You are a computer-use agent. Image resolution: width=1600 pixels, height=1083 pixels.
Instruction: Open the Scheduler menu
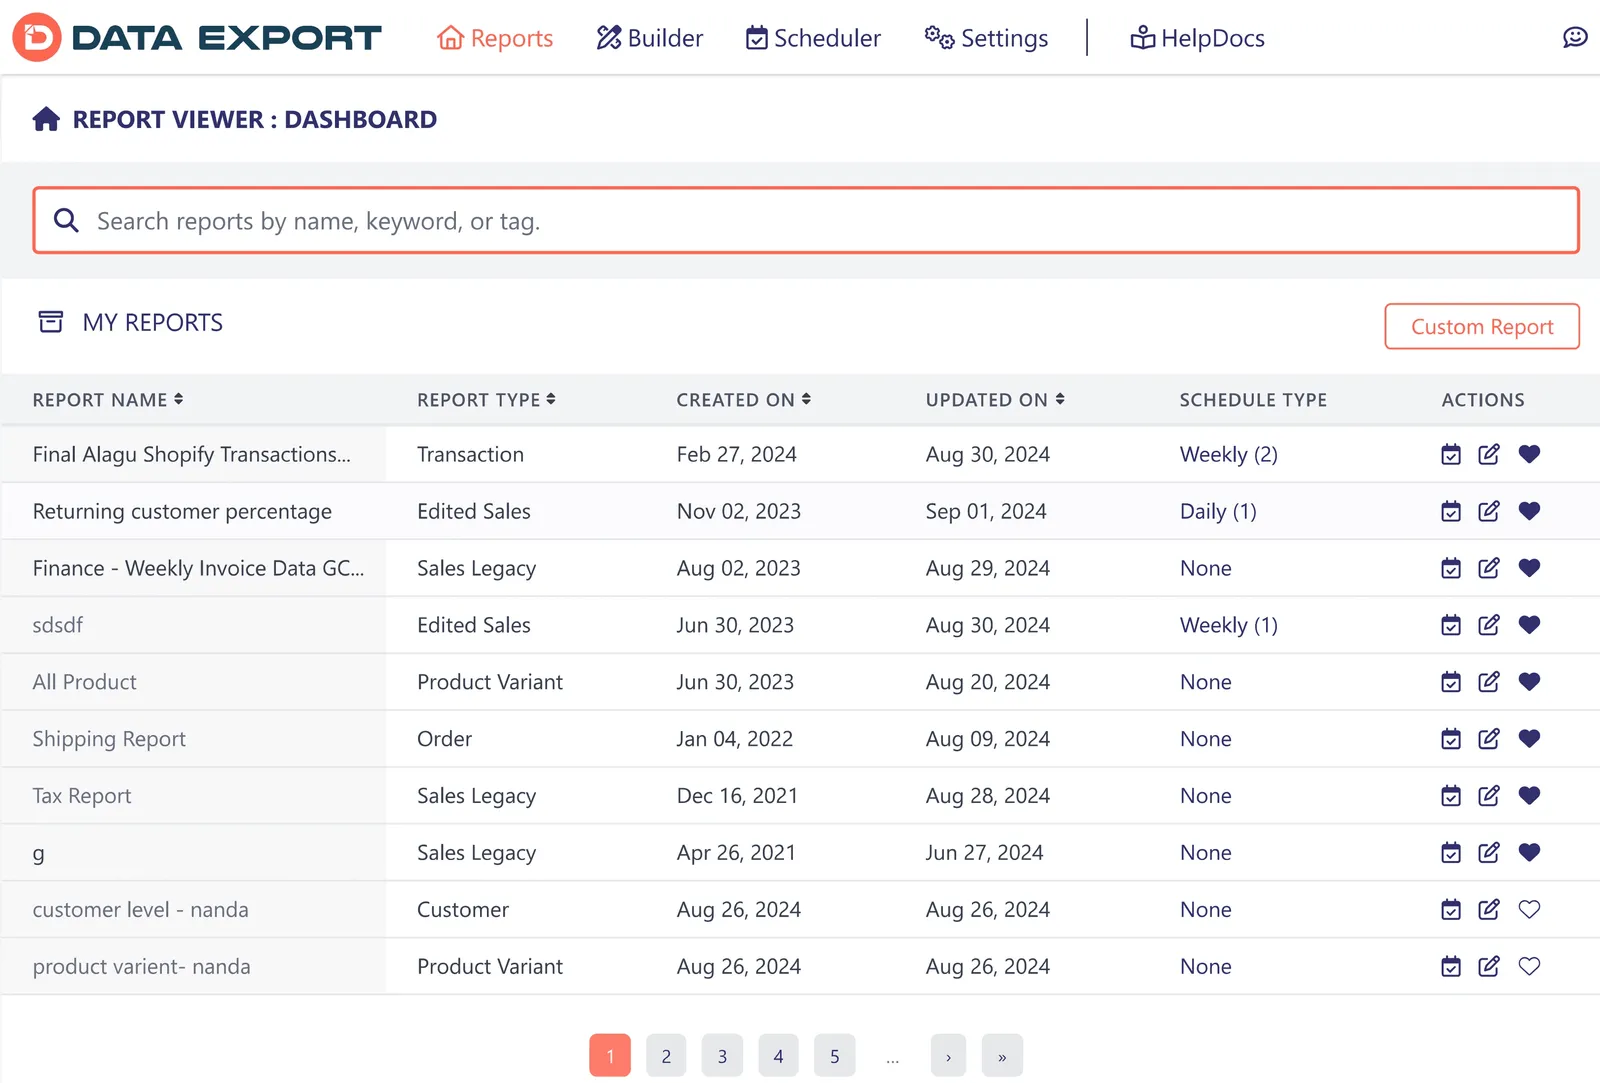coord(813,38)
